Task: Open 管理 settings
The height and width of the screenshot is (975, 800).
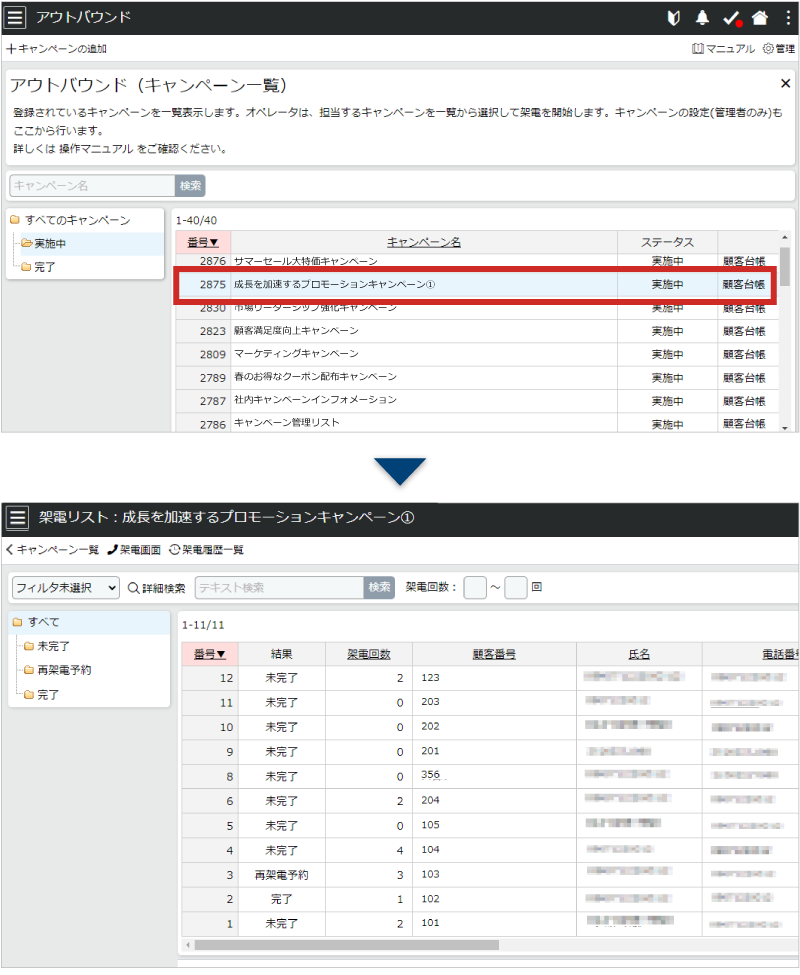Action: (779, 49)
